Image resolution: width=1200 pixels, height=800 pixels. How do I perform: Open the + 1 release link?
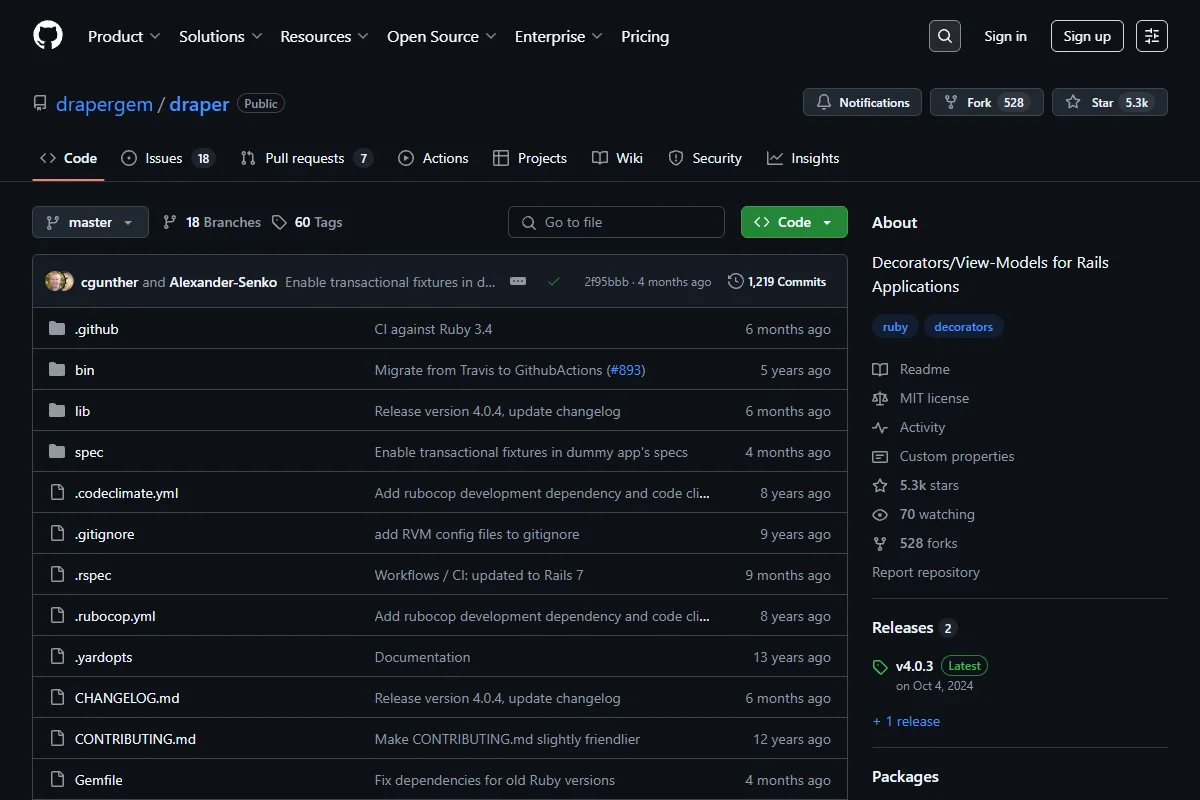(906, 721)
